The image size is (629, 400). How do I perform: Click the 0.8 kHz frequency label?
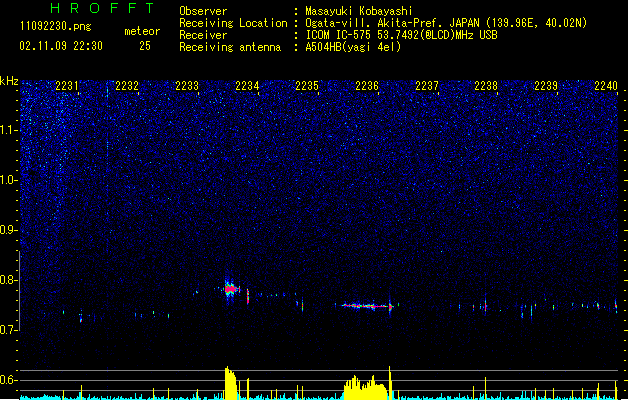point(9,280)
